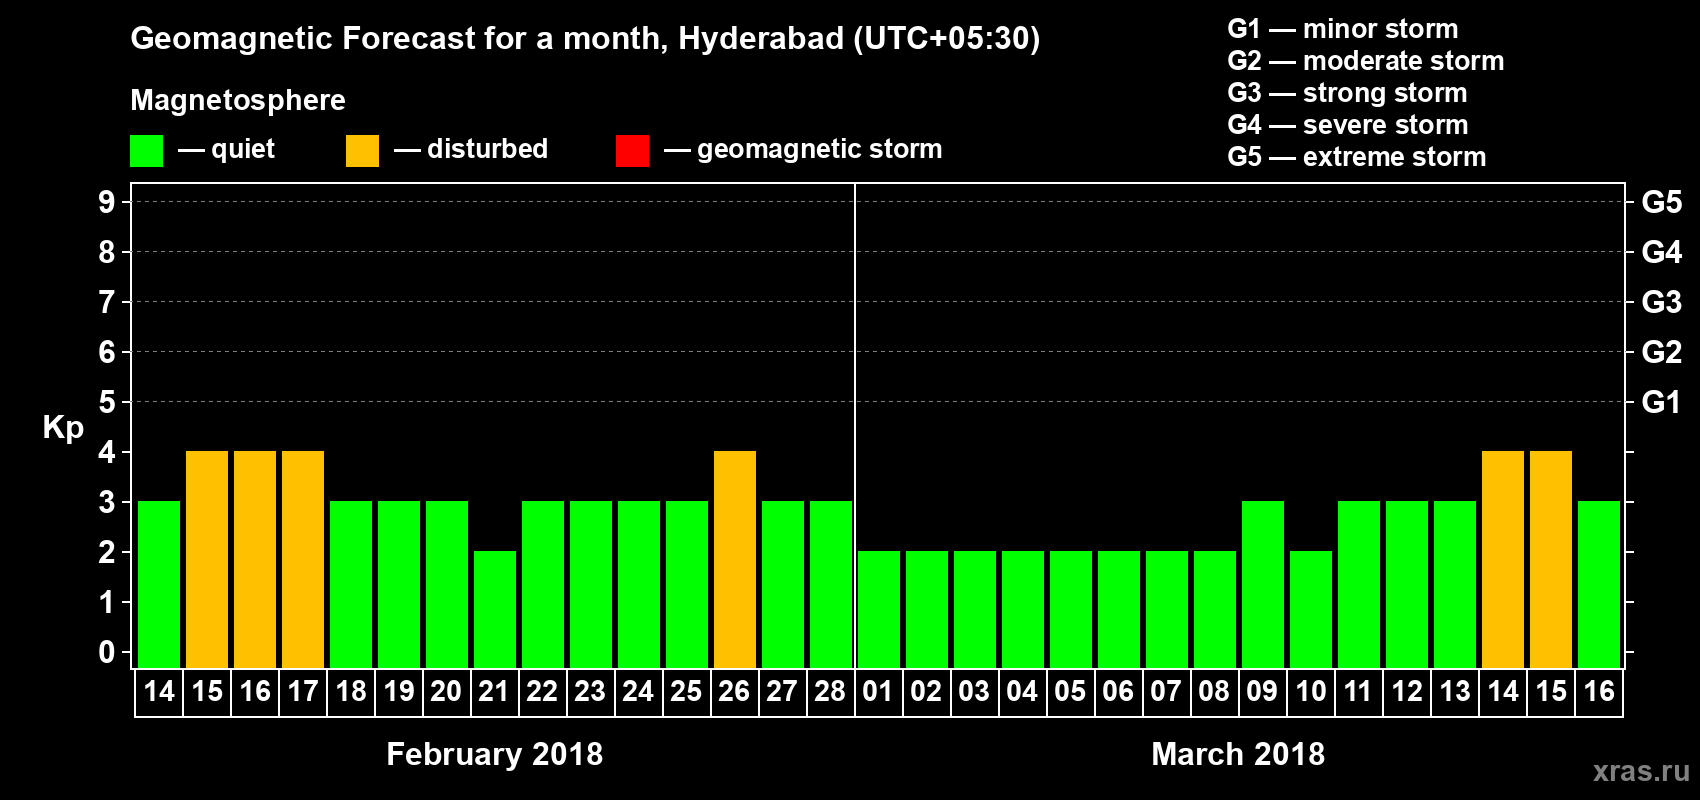The image size is (1700, 800).
Task: Click the March 01 date label
Action: coord(878,691)
